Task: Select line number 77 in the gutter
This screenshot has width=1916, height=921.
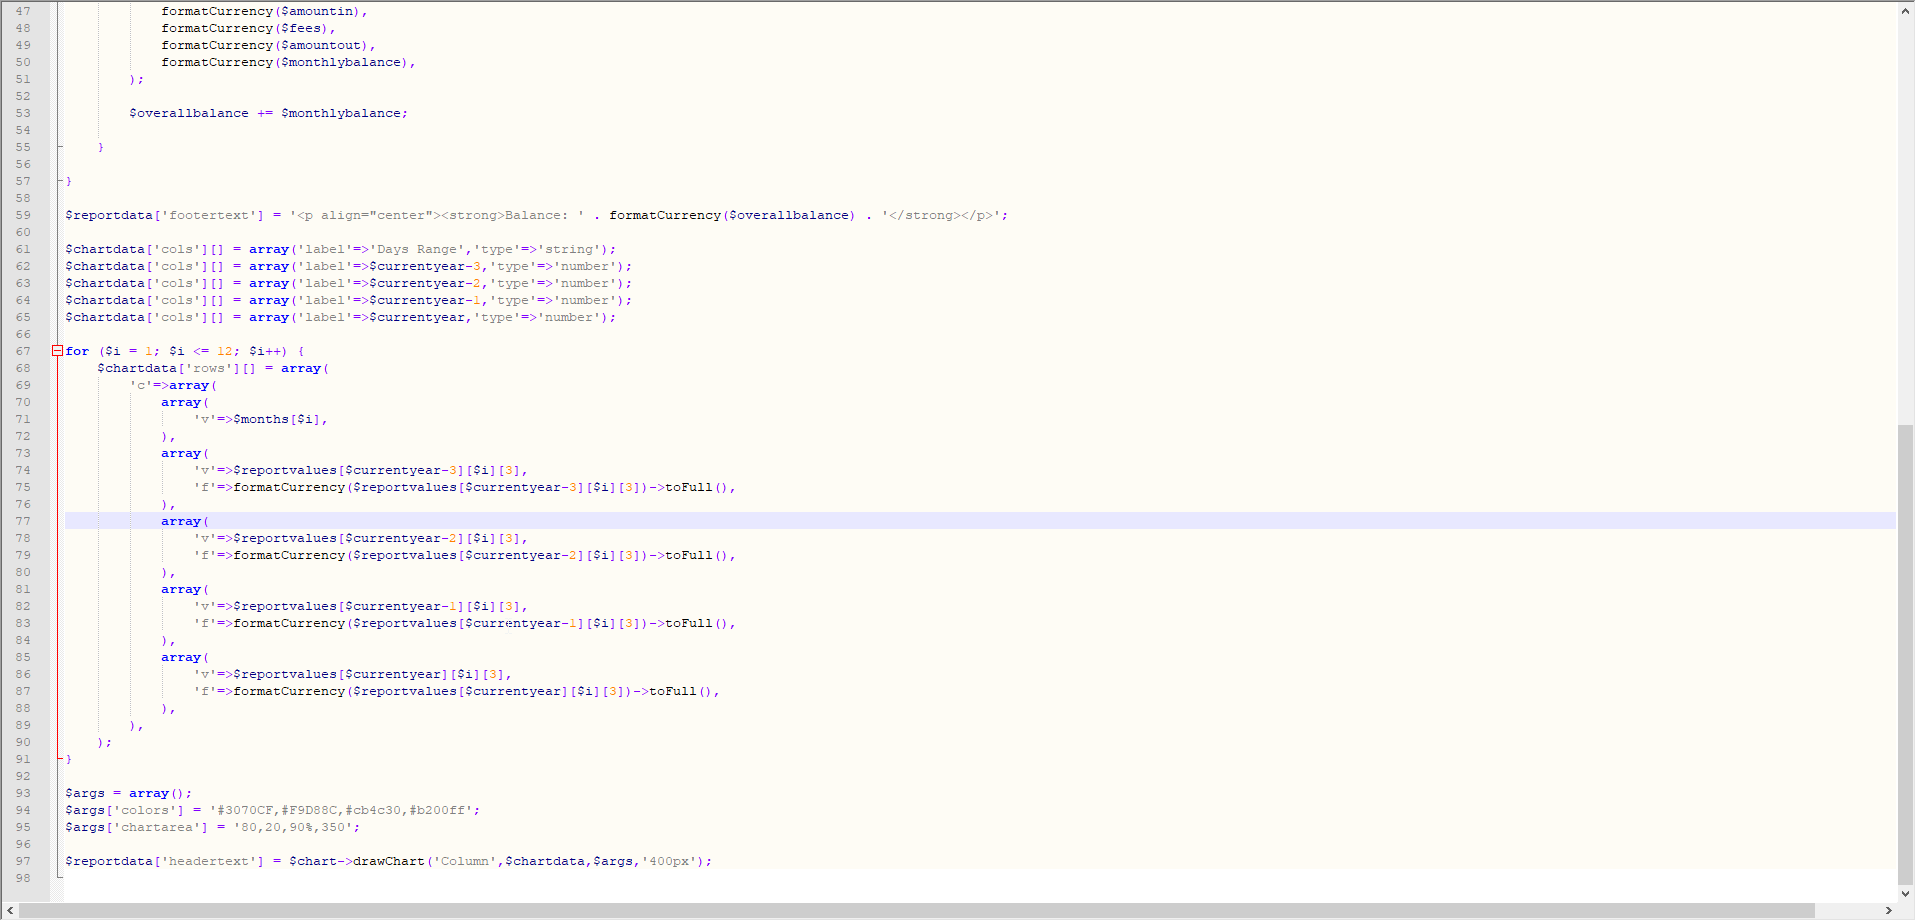Action: click(x=23, y=521)
